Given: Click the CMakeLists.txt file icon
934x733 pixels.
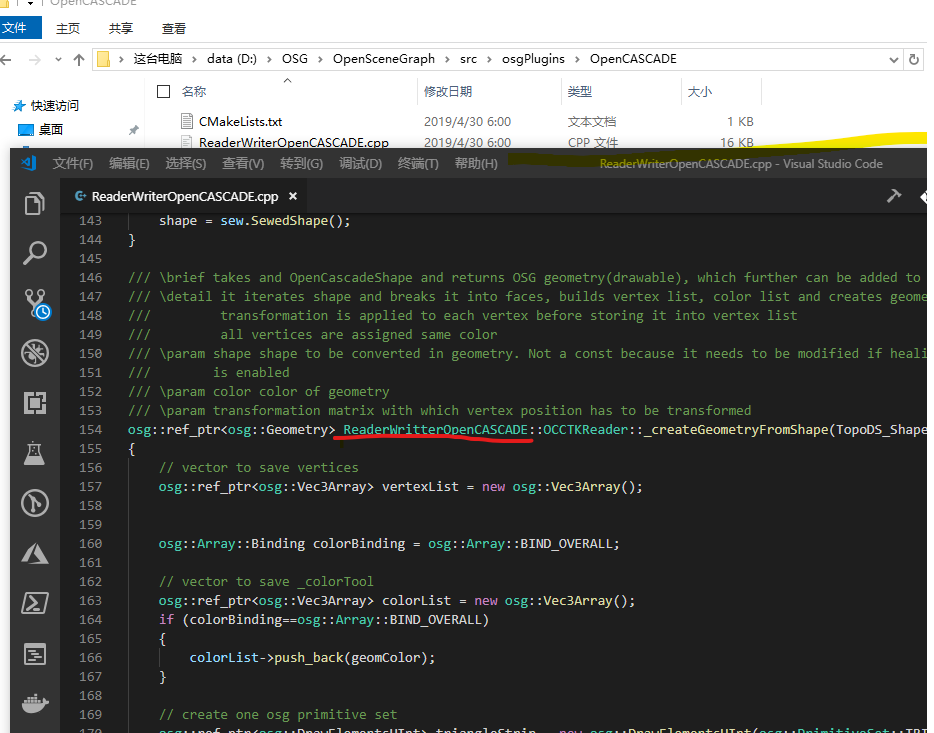Looking at the screenshot, I should click(x=187, y=121).
